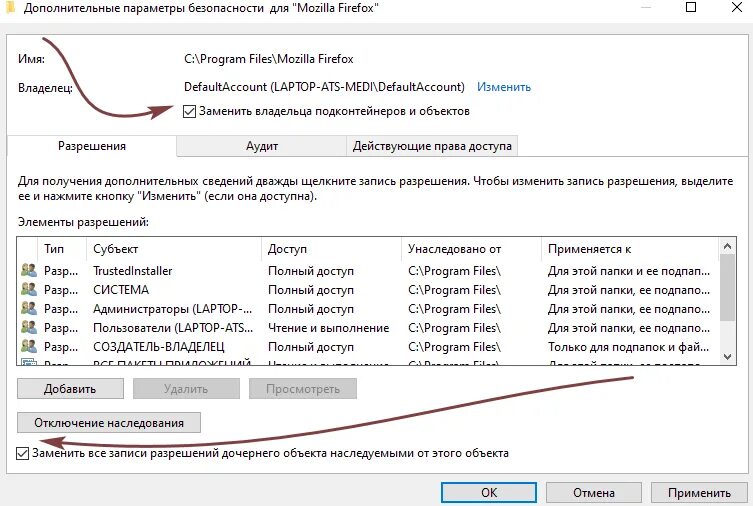Click the Отмена button
The width and height of the screenshot is (753, 506).
point(594,493)
